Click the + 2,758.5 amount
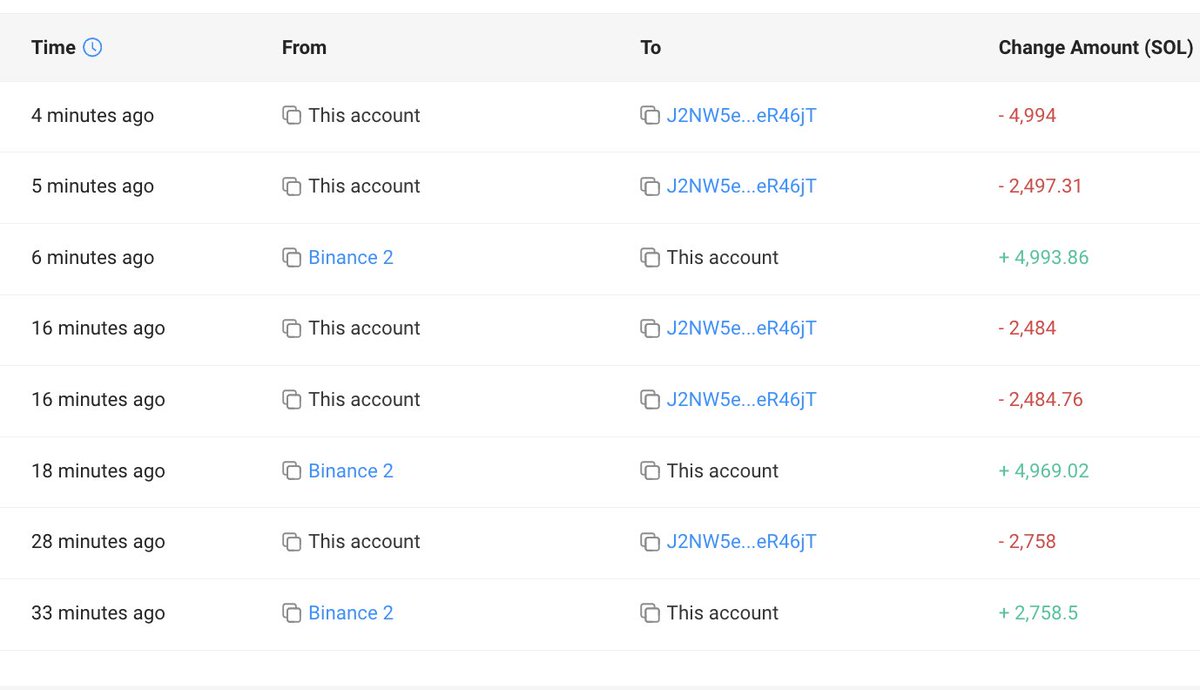Screen dimensions: 1200x690 tap(1038, 613)
